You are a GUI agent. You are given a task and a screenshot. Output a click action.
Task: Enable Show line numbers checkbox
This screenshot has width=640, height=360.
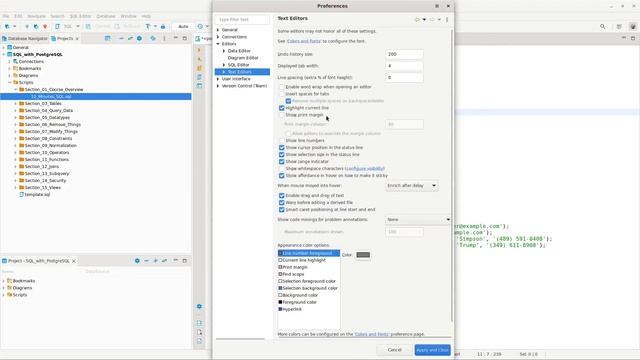tap(282, 140)
